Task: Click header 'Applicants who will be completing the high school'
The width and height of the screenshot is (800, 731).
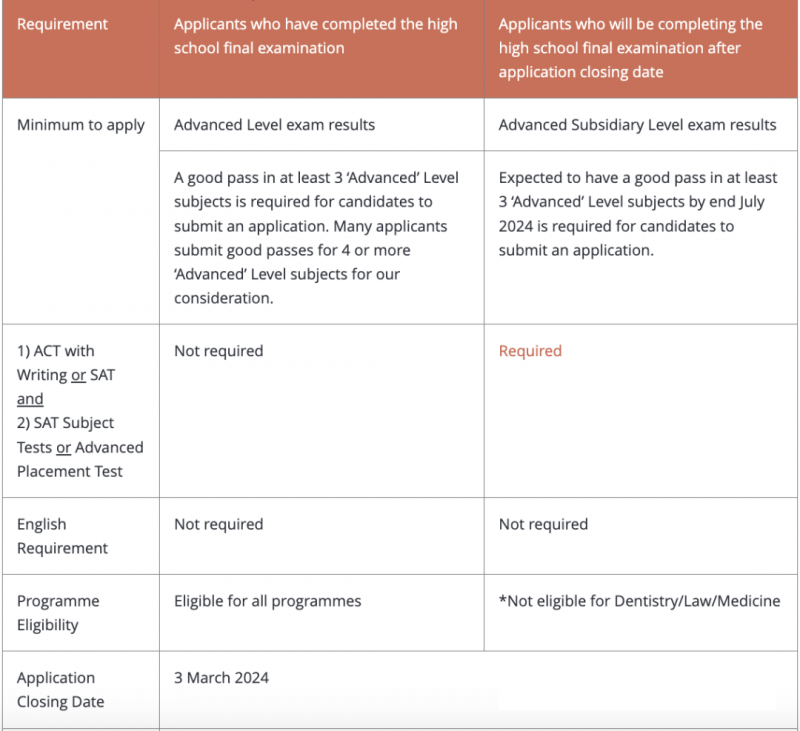Action: coord(630,48)
